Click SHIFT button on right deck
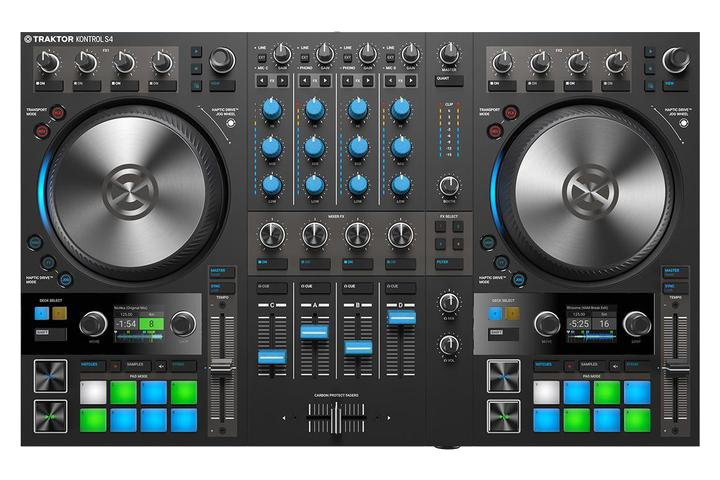Viewport: 720px width, 480px height. 504,334
